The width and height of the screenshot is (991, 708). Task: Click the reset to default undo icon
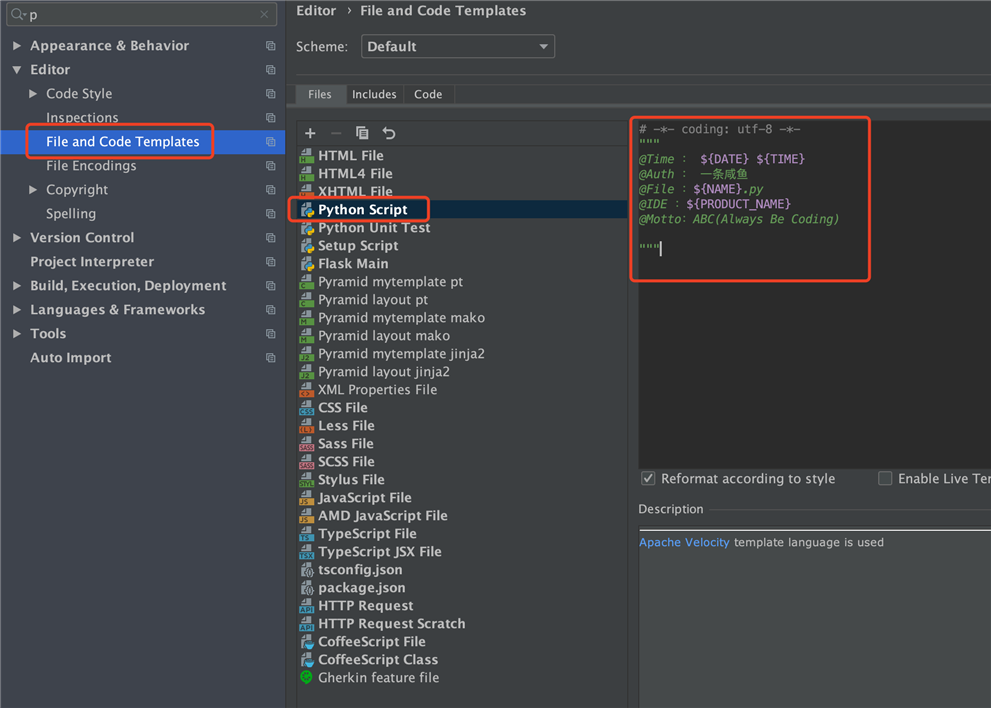pyautogui.click(x=389, y=133)
